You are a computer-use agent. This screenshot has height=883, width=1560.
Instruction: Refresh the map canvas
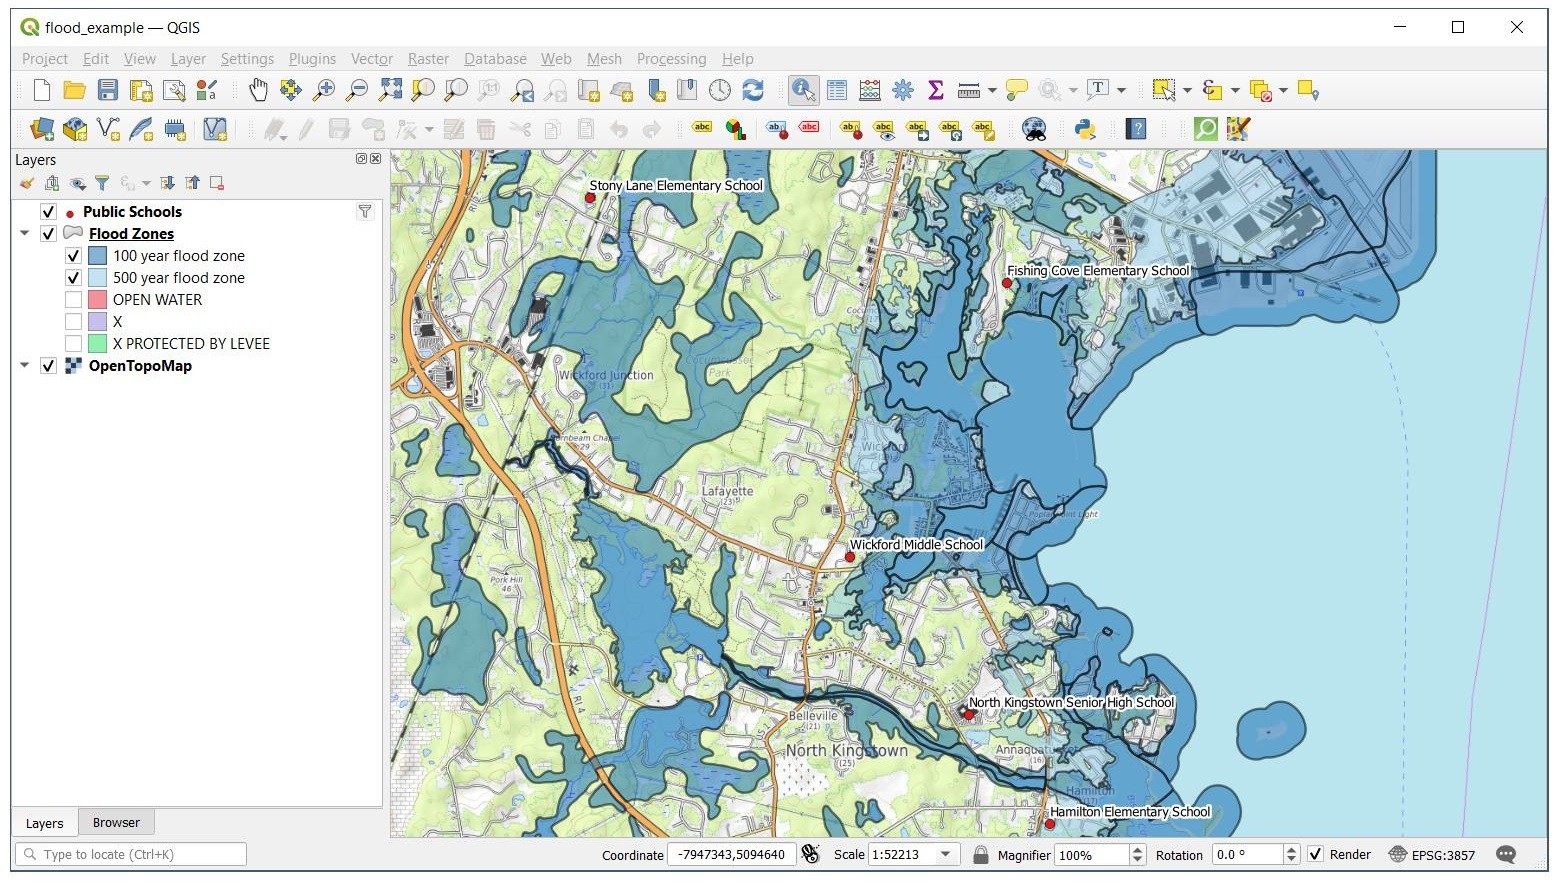(753, 91)
